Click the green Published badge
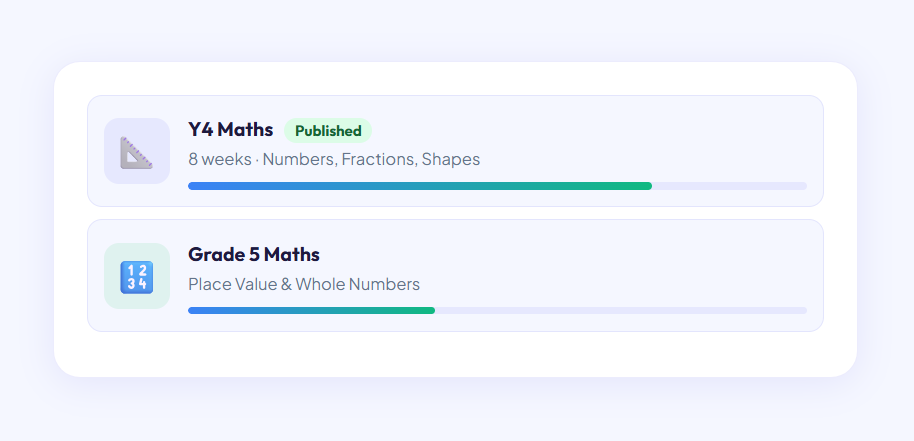Image resolution: width=914 pixels, height=441 pixels. [328, 131]
